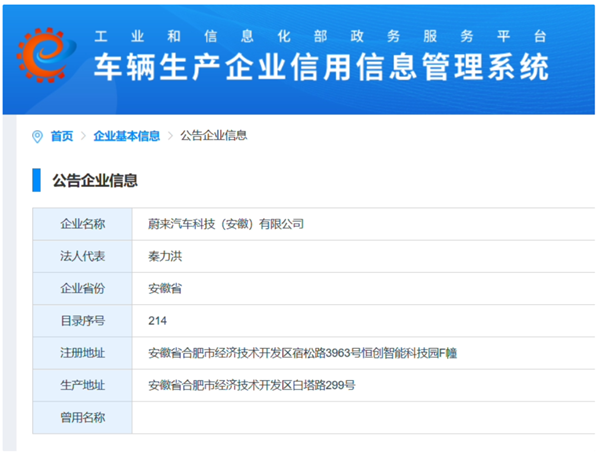
Task: Select registered address containing 宿松路3963号
Action: (302, 353)
